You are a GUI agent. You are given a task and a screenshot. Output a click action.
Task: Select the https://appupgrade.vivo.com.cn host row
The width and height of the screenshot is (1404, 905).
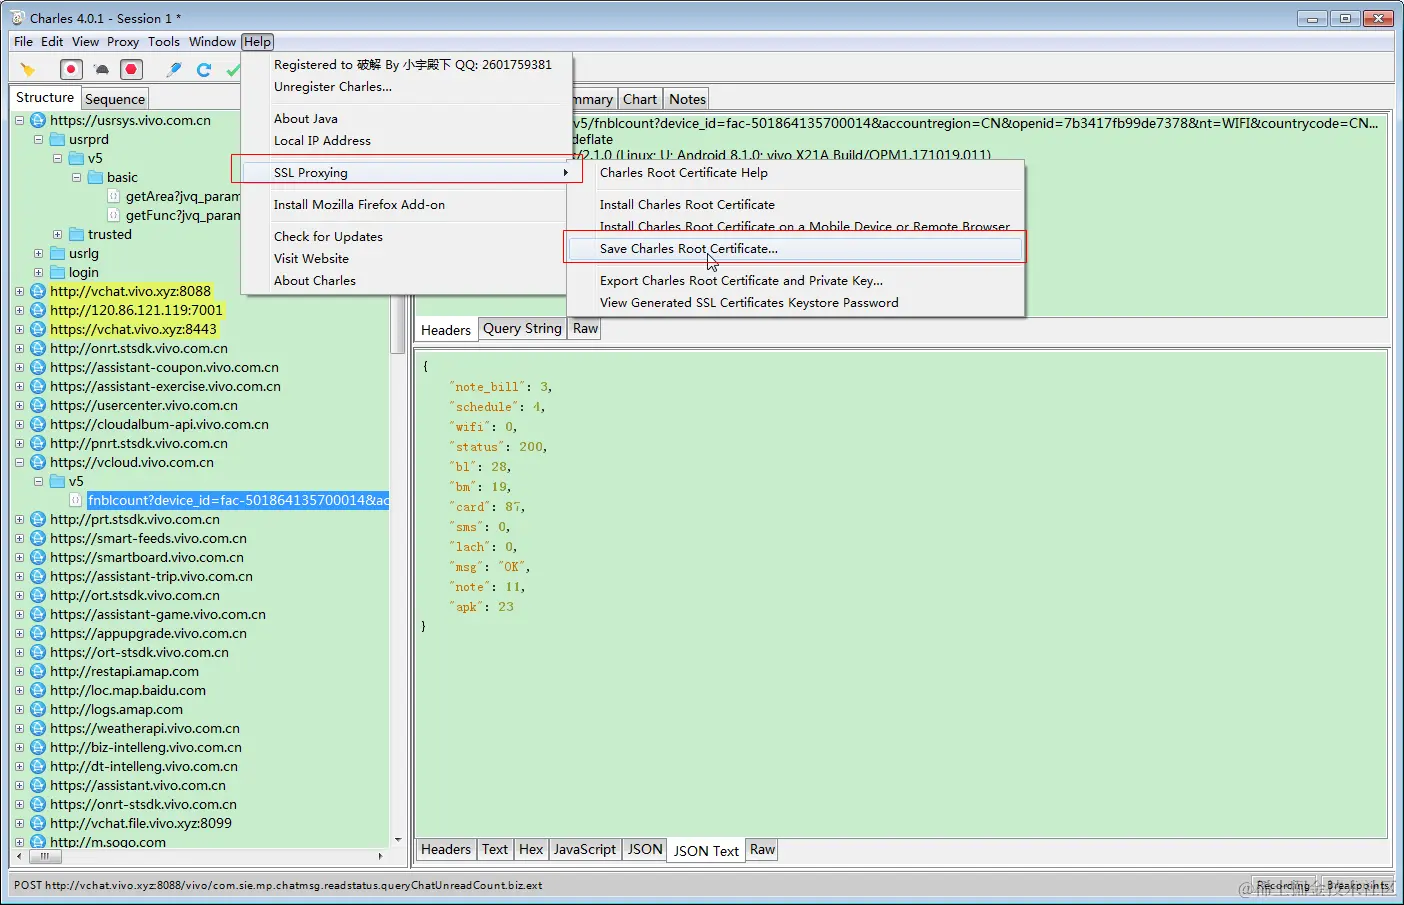click(148, 633)
